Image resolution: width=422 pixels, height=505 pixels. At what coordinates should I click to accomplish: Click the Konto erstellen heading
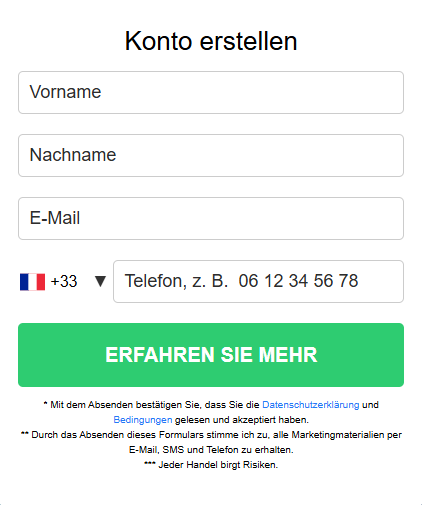[211, 41]
